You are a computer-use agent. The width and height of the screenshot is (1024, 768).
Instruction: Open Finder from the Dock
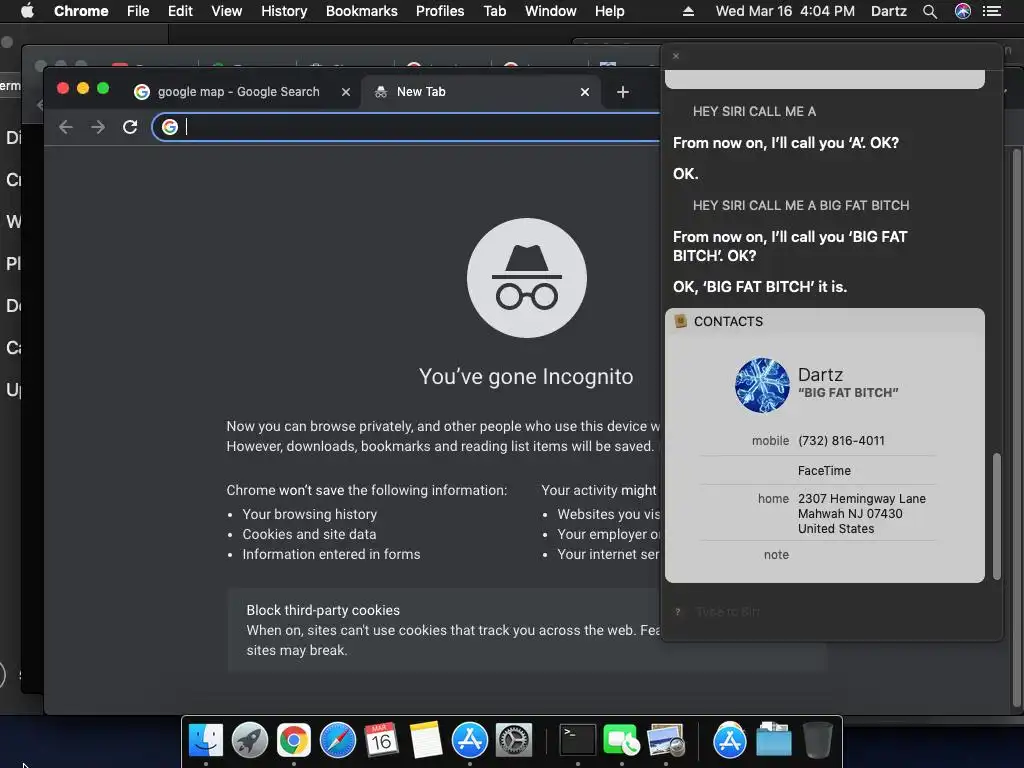click(x=206, y=740)
